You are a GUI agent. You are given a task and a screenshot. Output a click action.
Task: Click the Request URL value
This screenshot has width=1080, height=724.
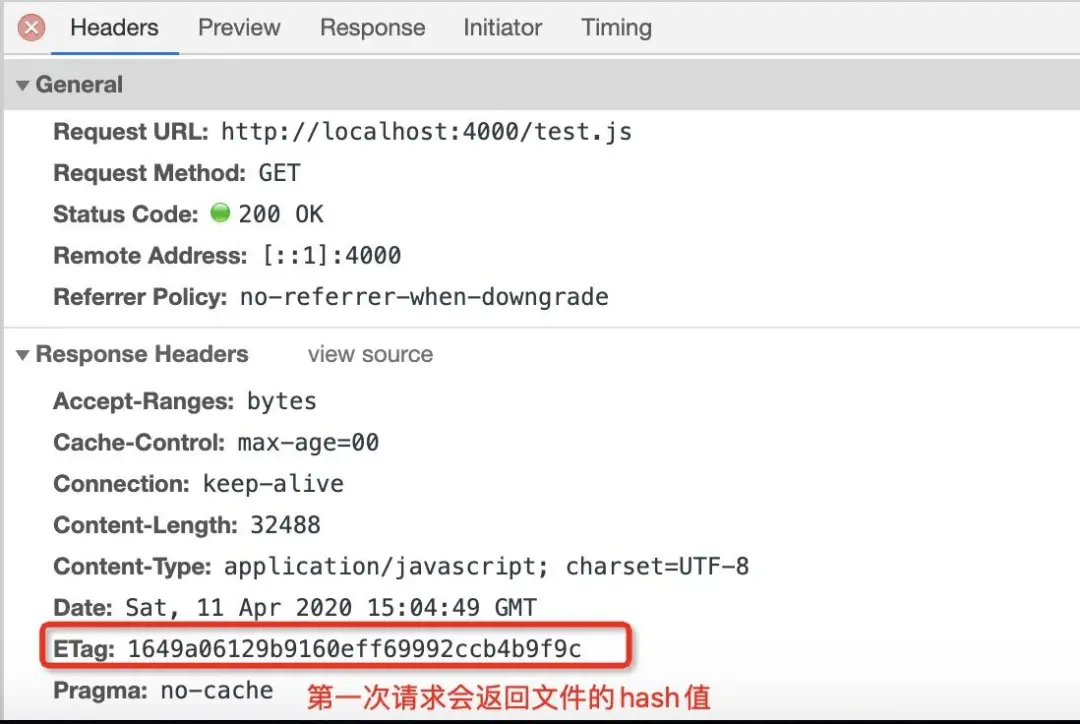point(426,132)
